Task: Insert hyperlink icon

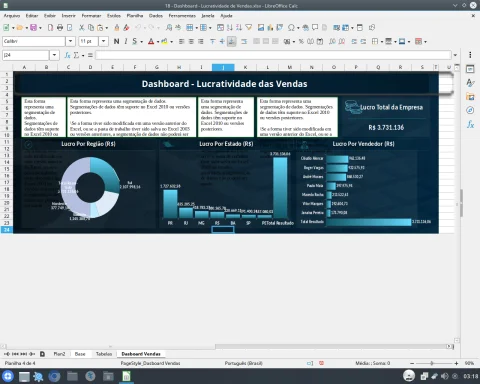Action: tap(305, 28)
